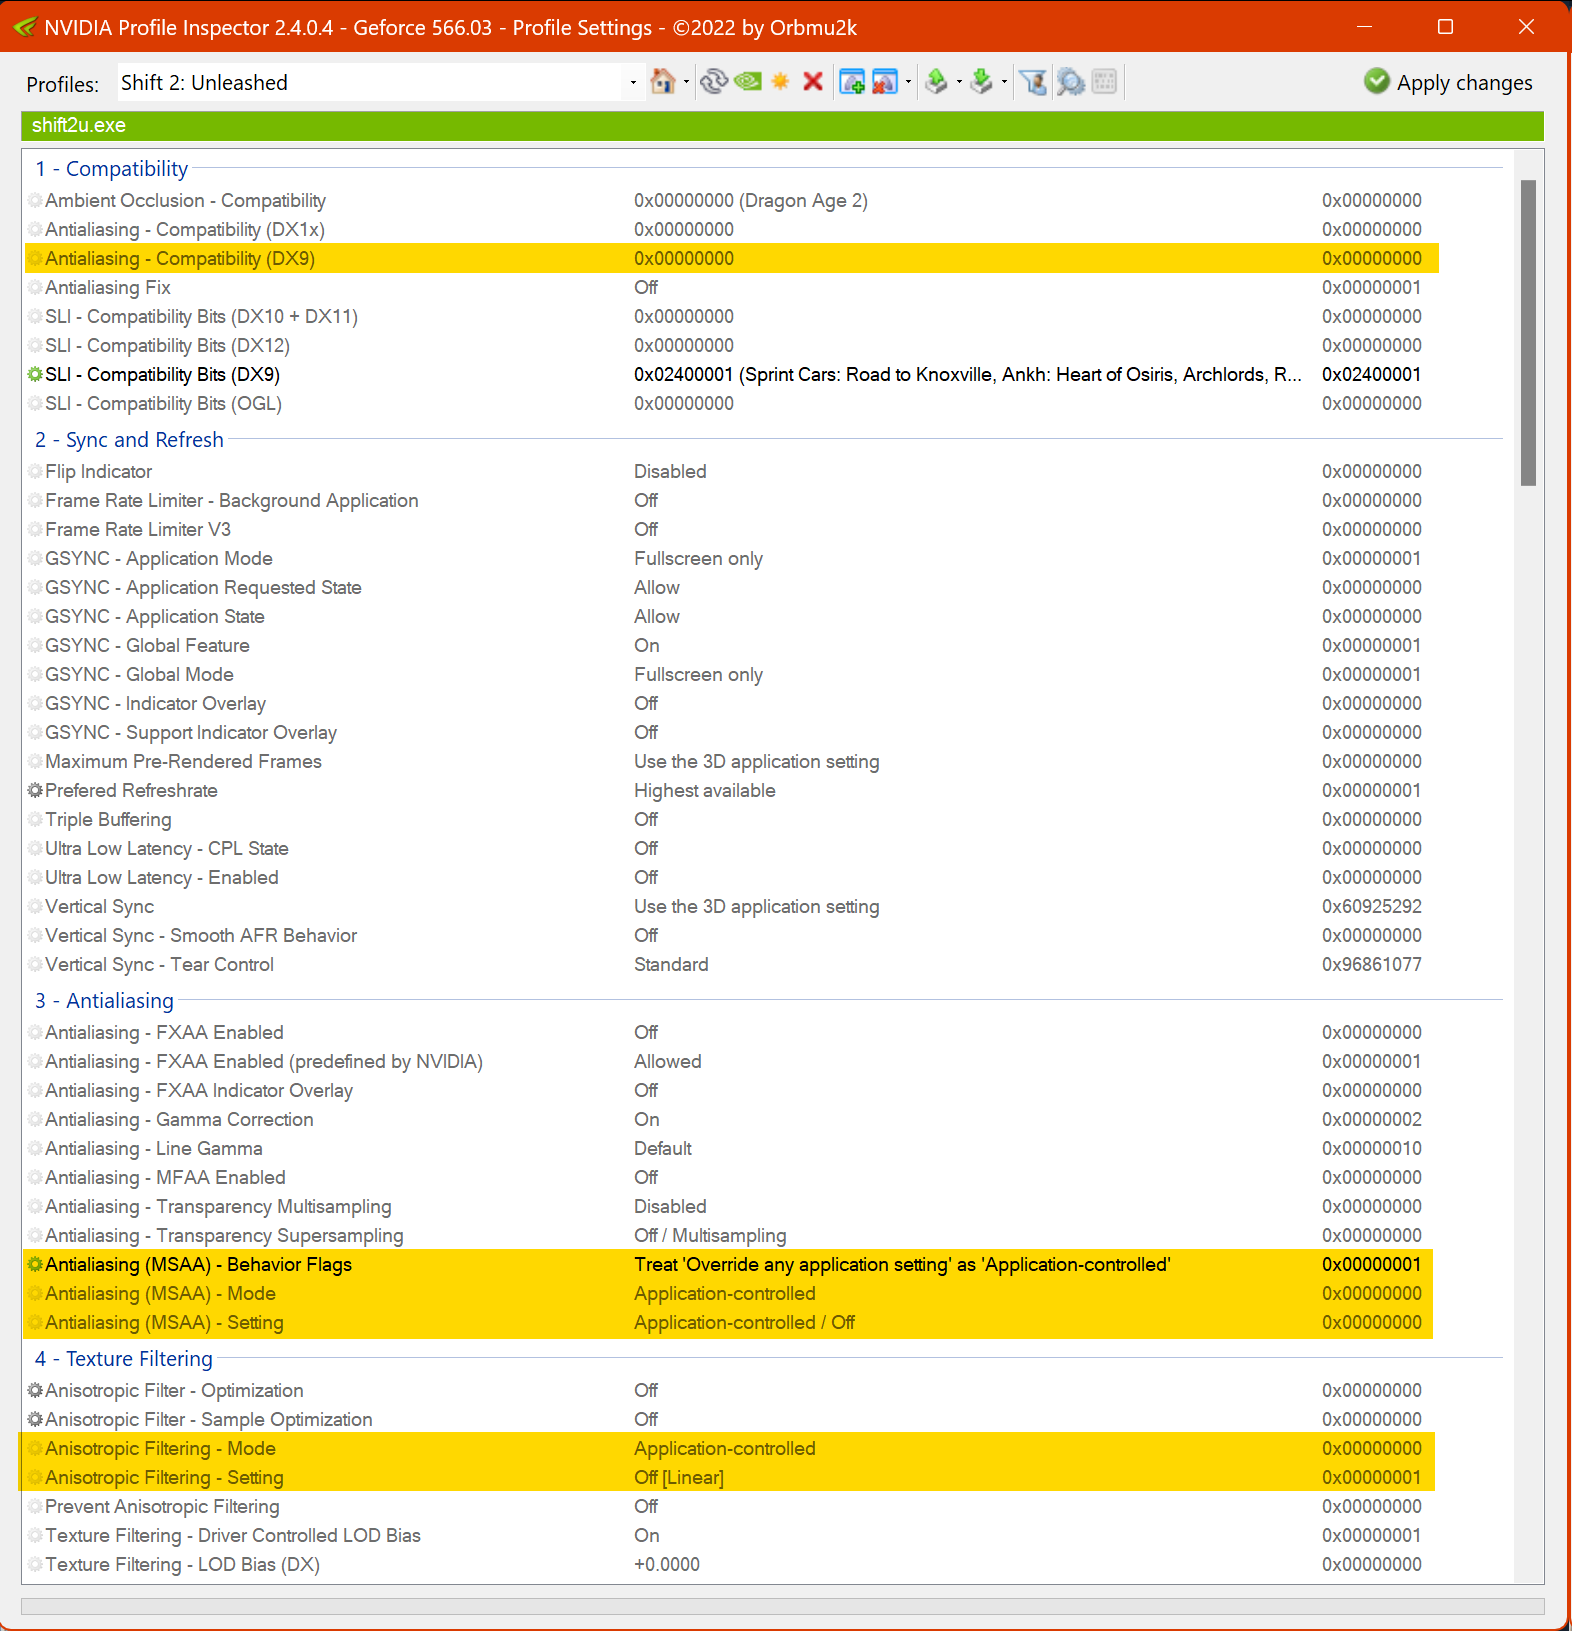The image size is (1572, 1631).
Task: Select the 1 - Compatibility group header
Action: (x=111, y=168)
